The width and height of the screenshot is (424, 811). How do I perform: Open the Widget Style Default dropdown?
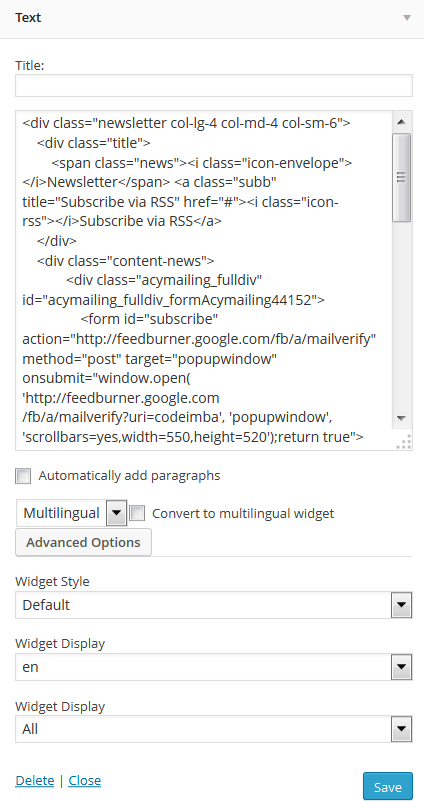(214, 605)
